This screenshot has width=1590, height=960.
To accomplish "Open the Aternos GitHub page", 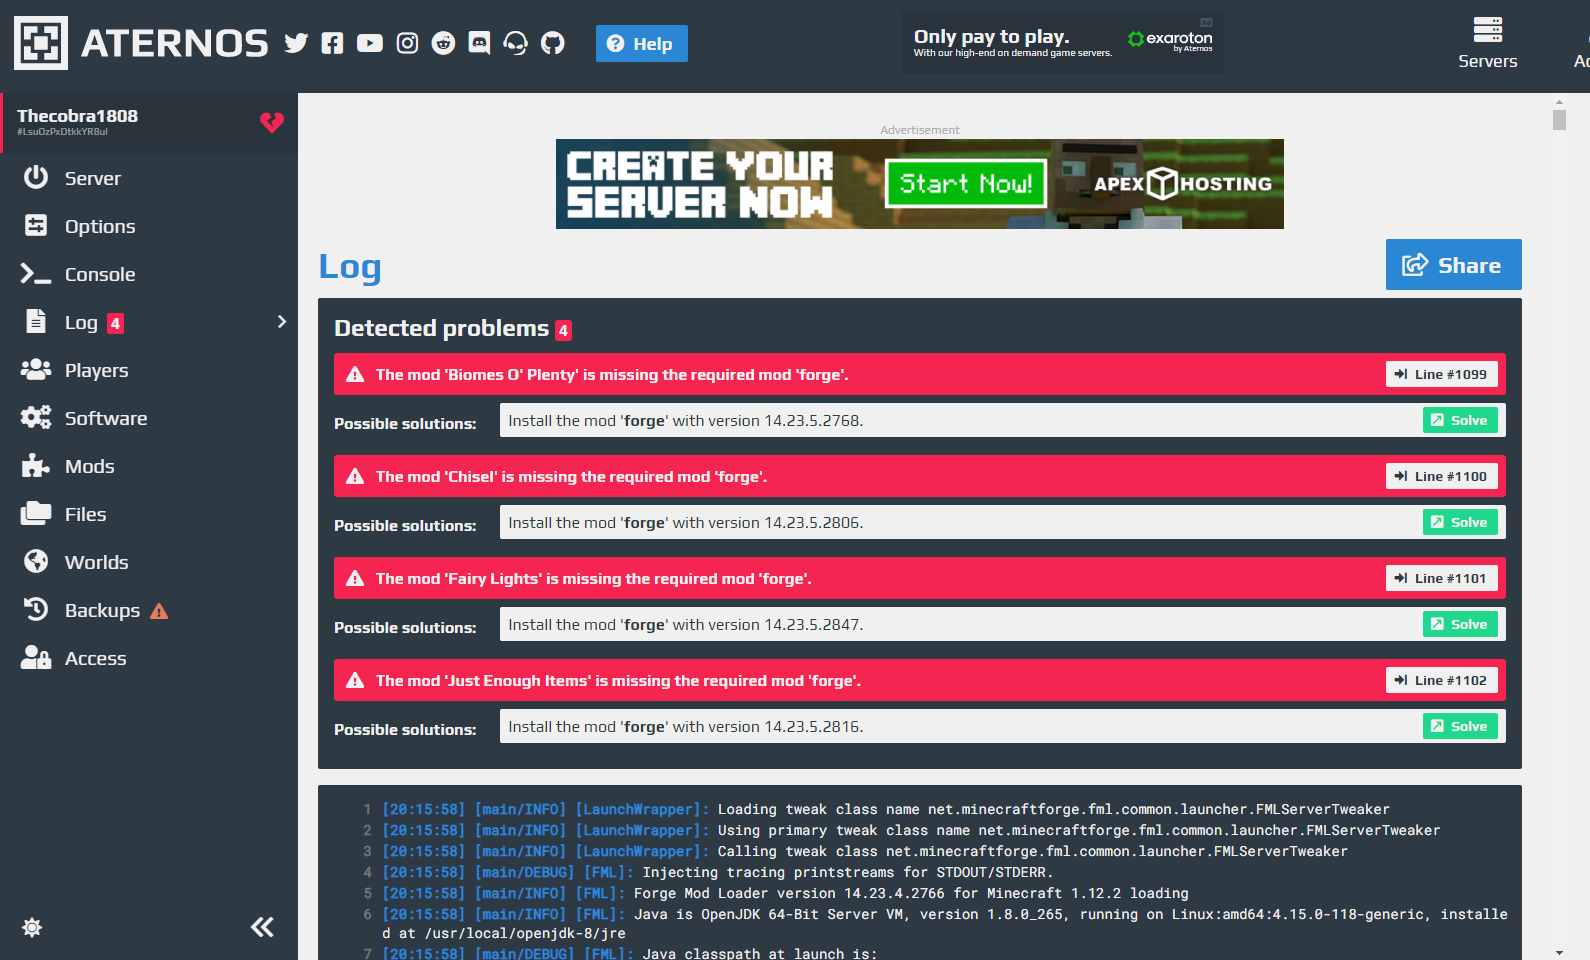I will pyautogui.click(x=553, y=43).
